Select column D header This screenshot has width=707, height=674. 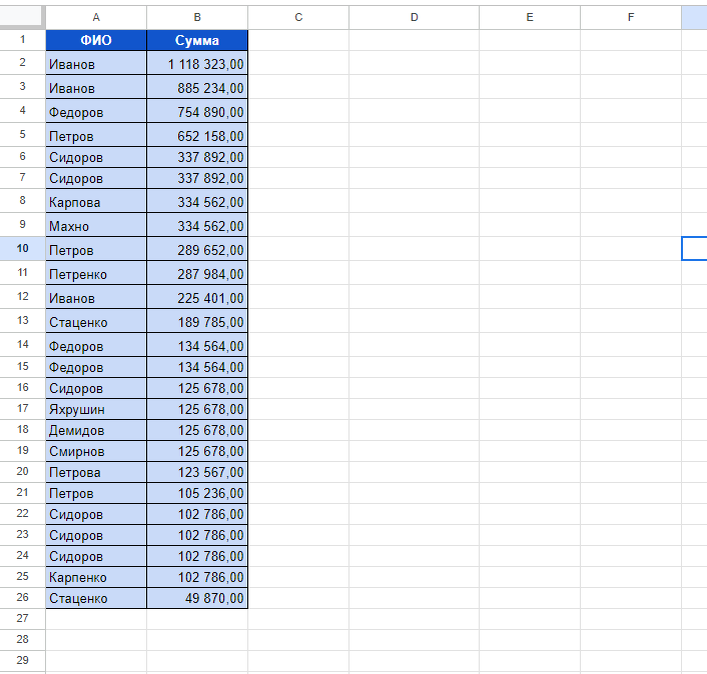tap(414, 18)
